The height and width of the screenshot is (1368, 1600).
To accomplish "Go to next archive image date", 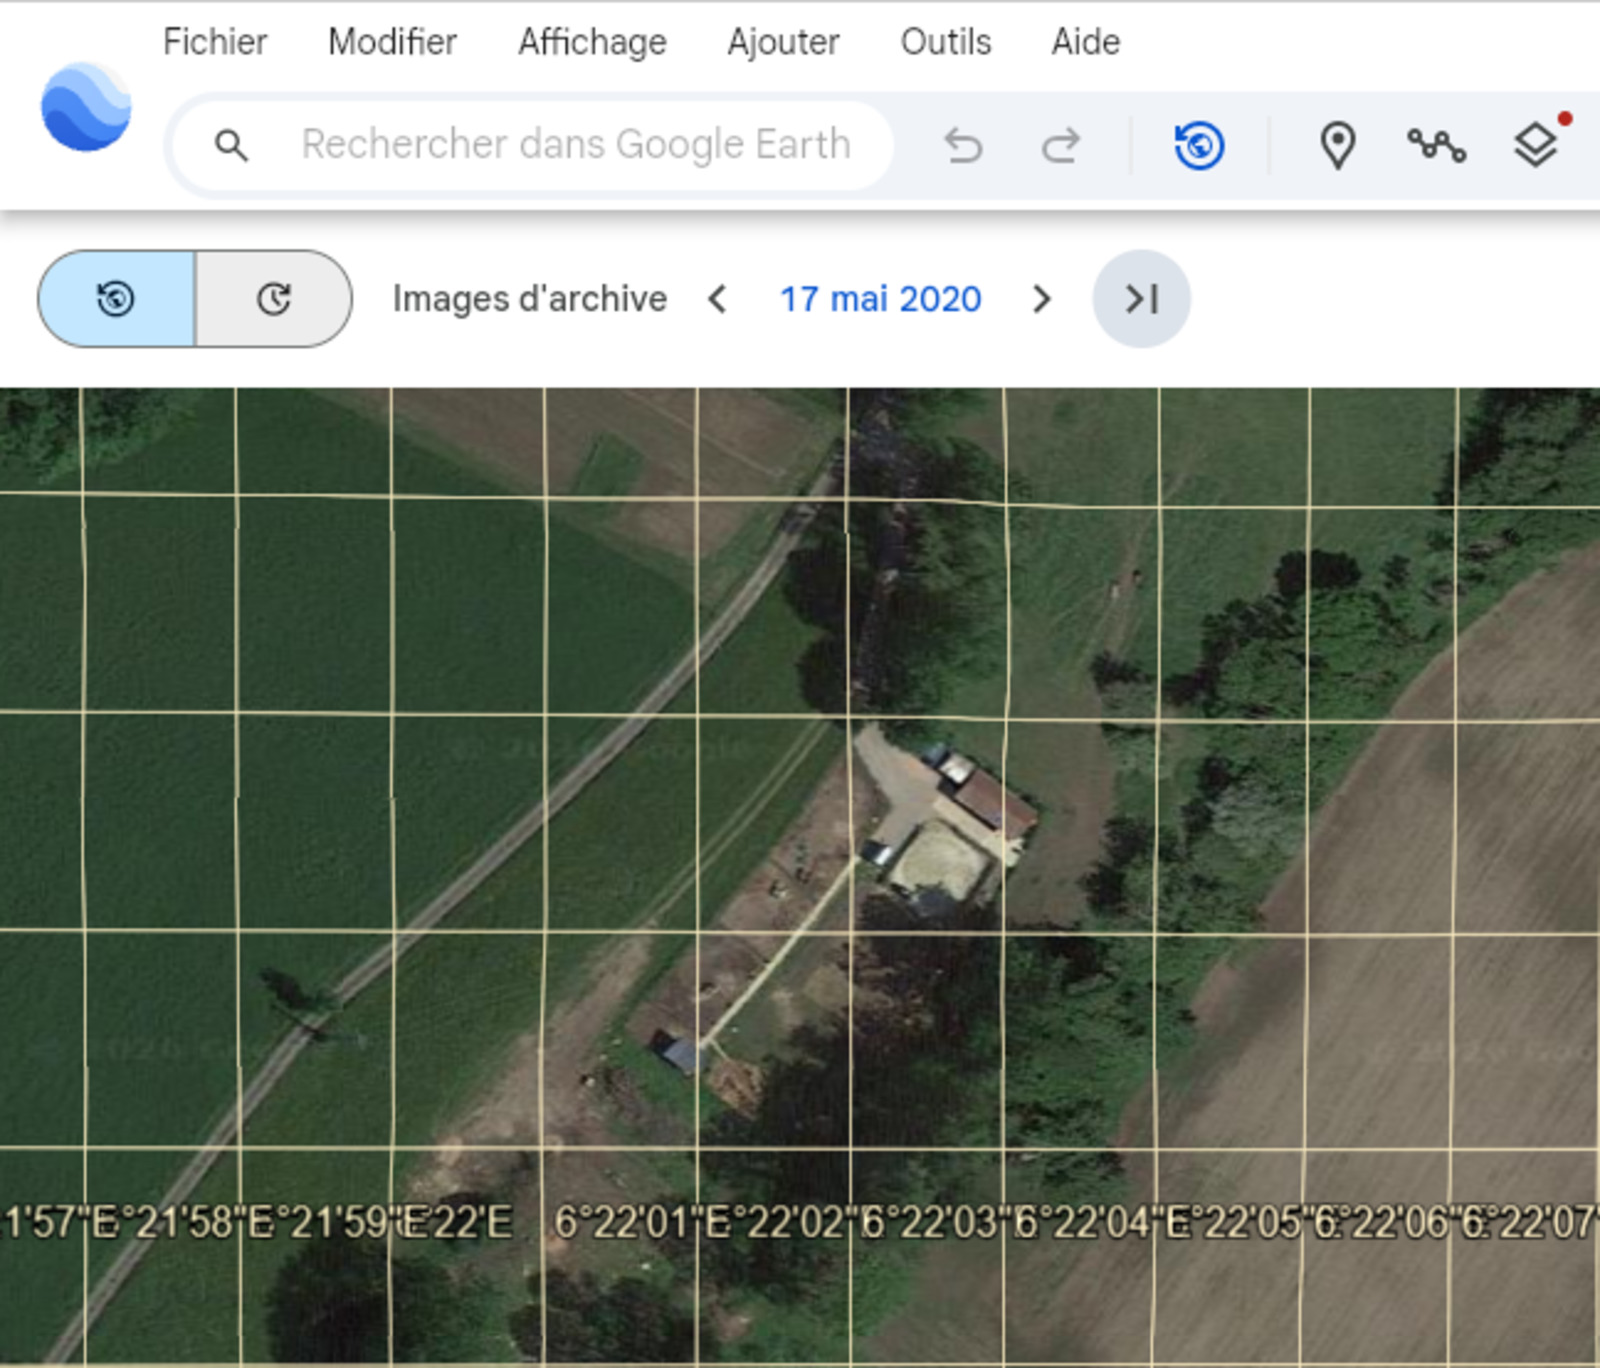I will coord(1041,299).
